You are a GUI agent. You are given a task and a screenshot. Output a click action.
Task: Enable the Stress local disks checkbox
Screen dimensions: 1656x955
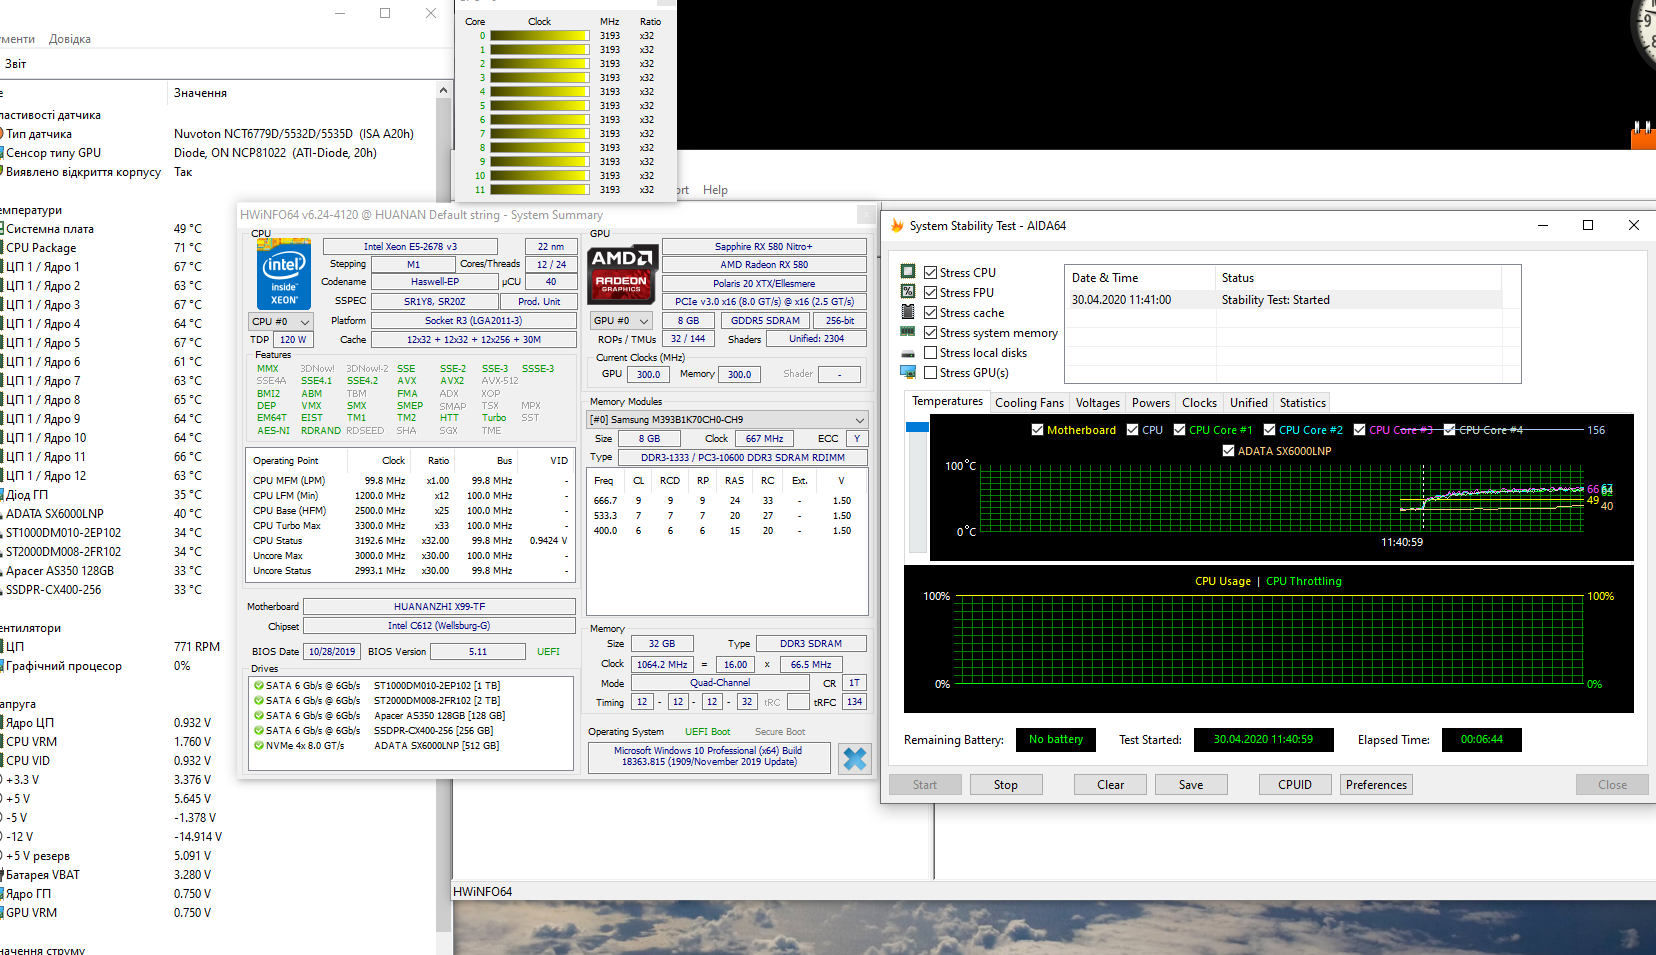click(x=931, y=352)
